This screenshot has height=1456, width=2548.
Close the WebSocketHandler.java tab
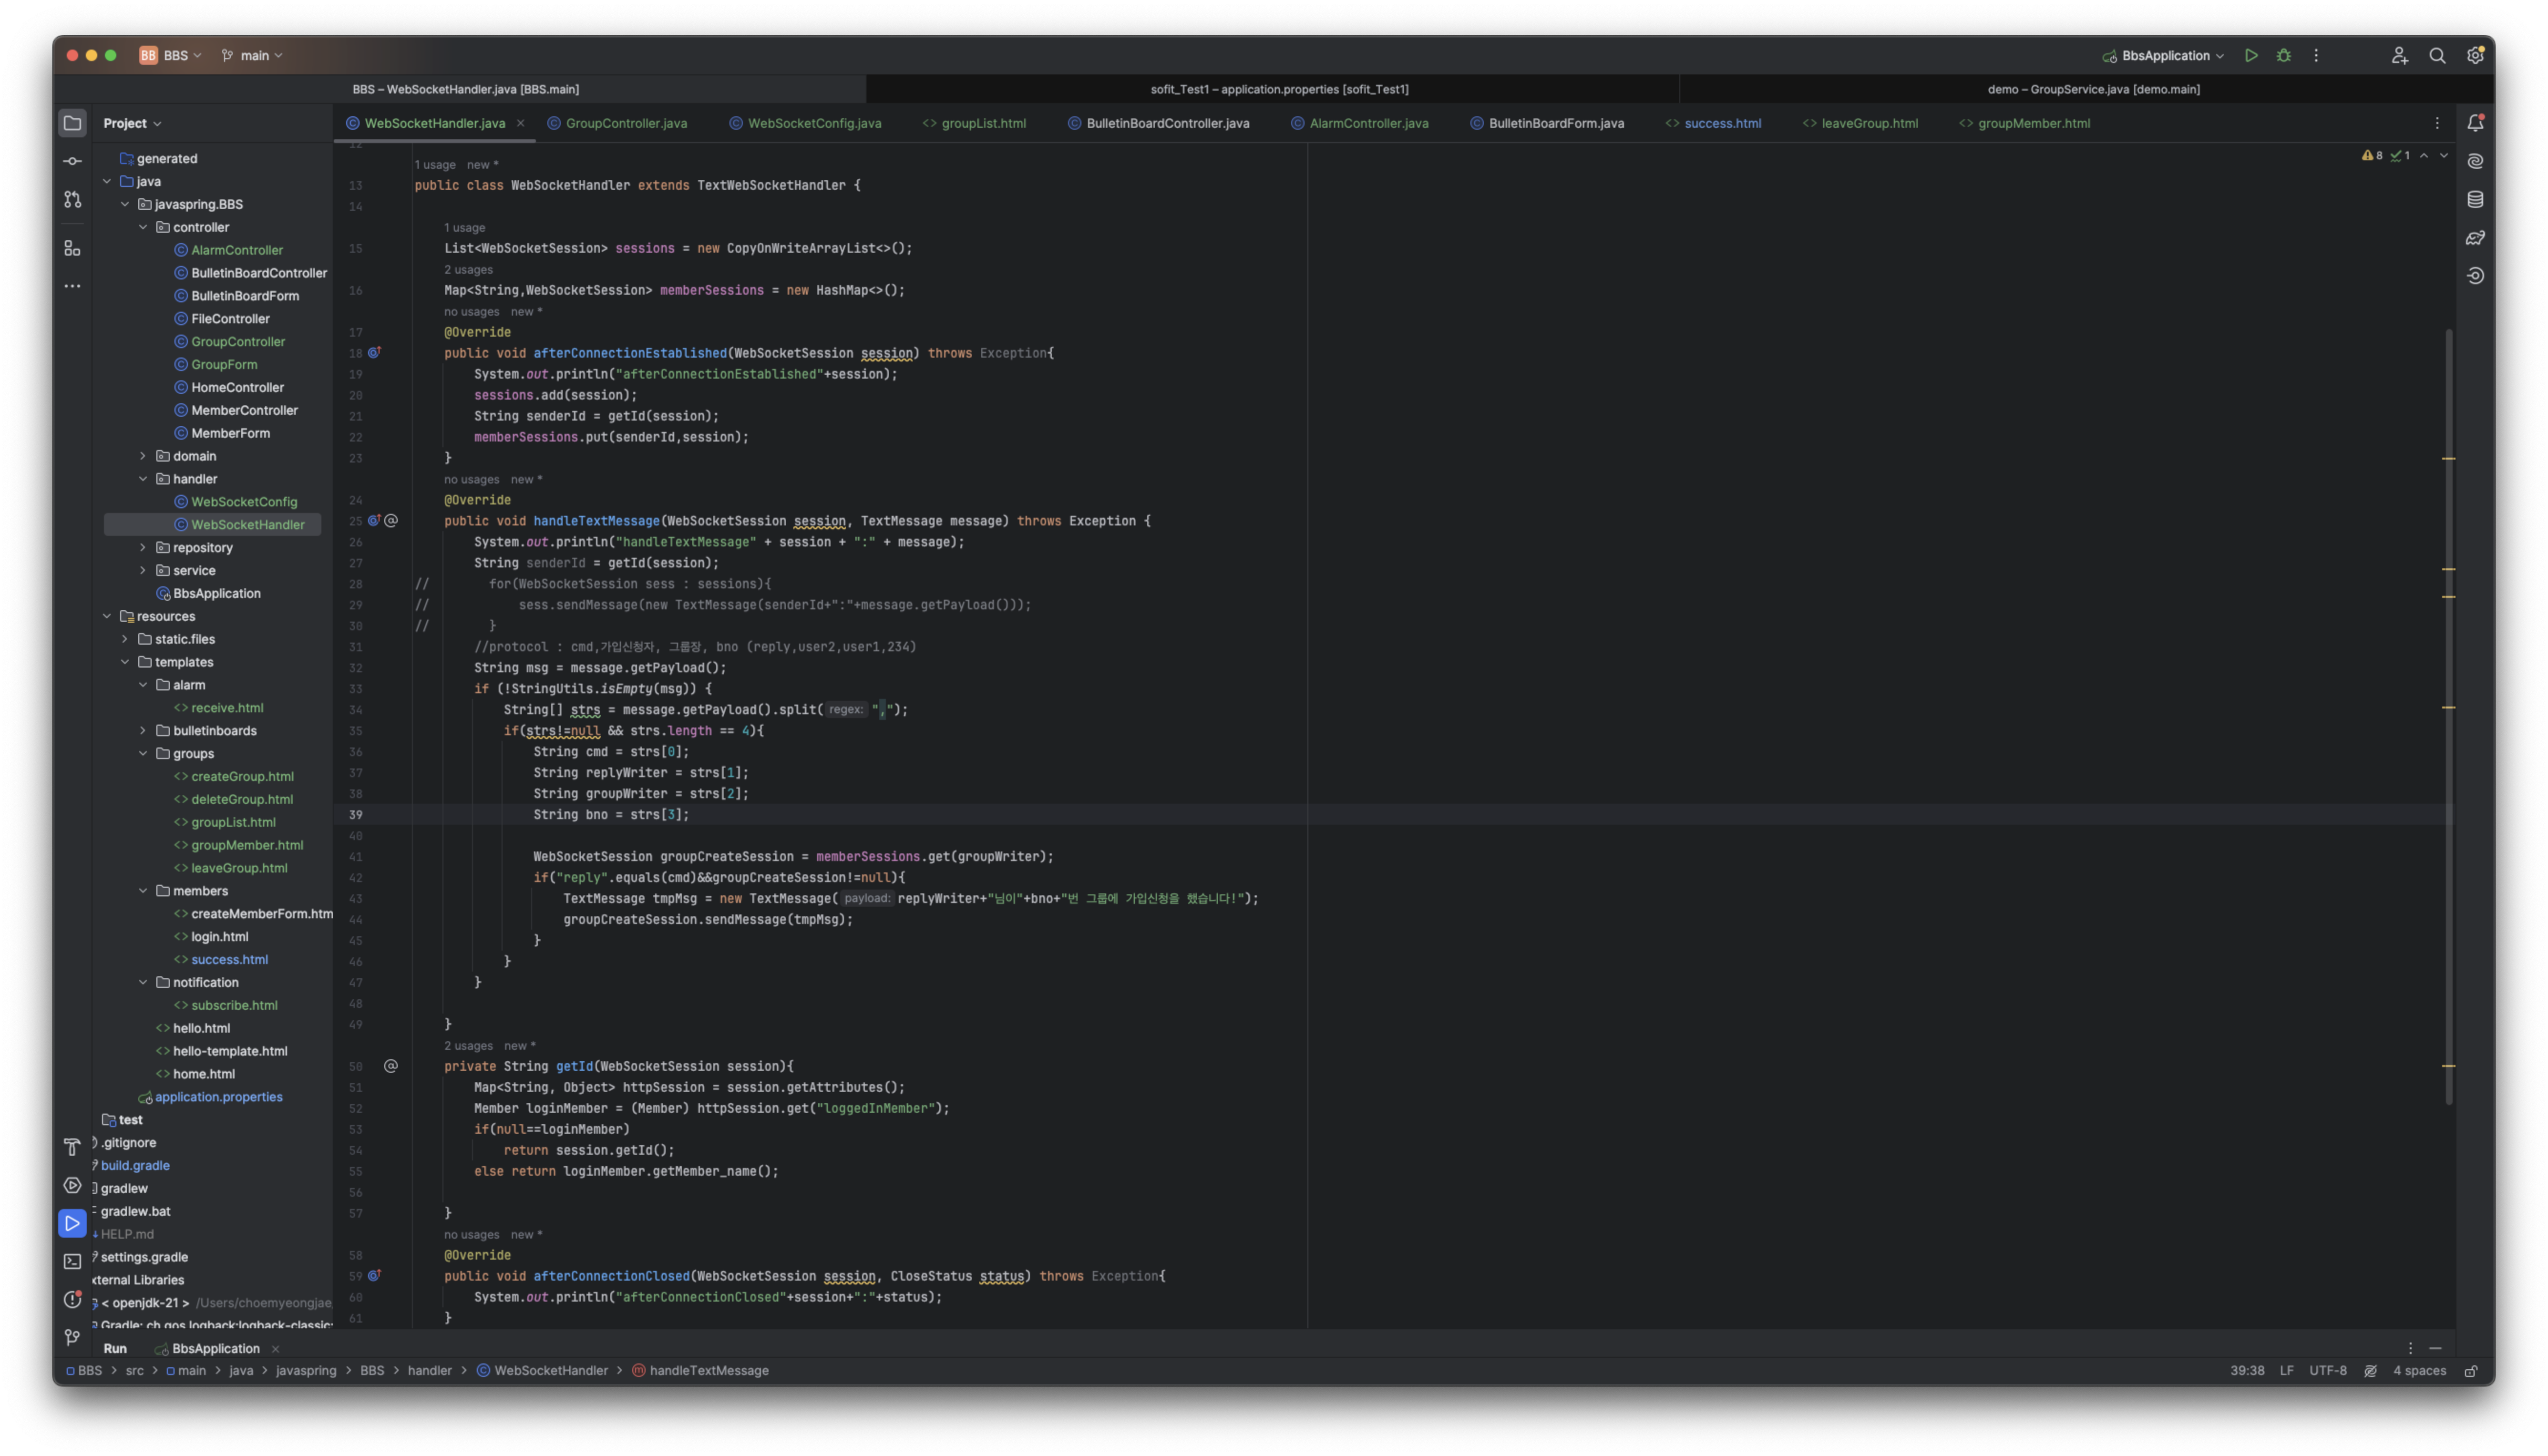[520, 123]
